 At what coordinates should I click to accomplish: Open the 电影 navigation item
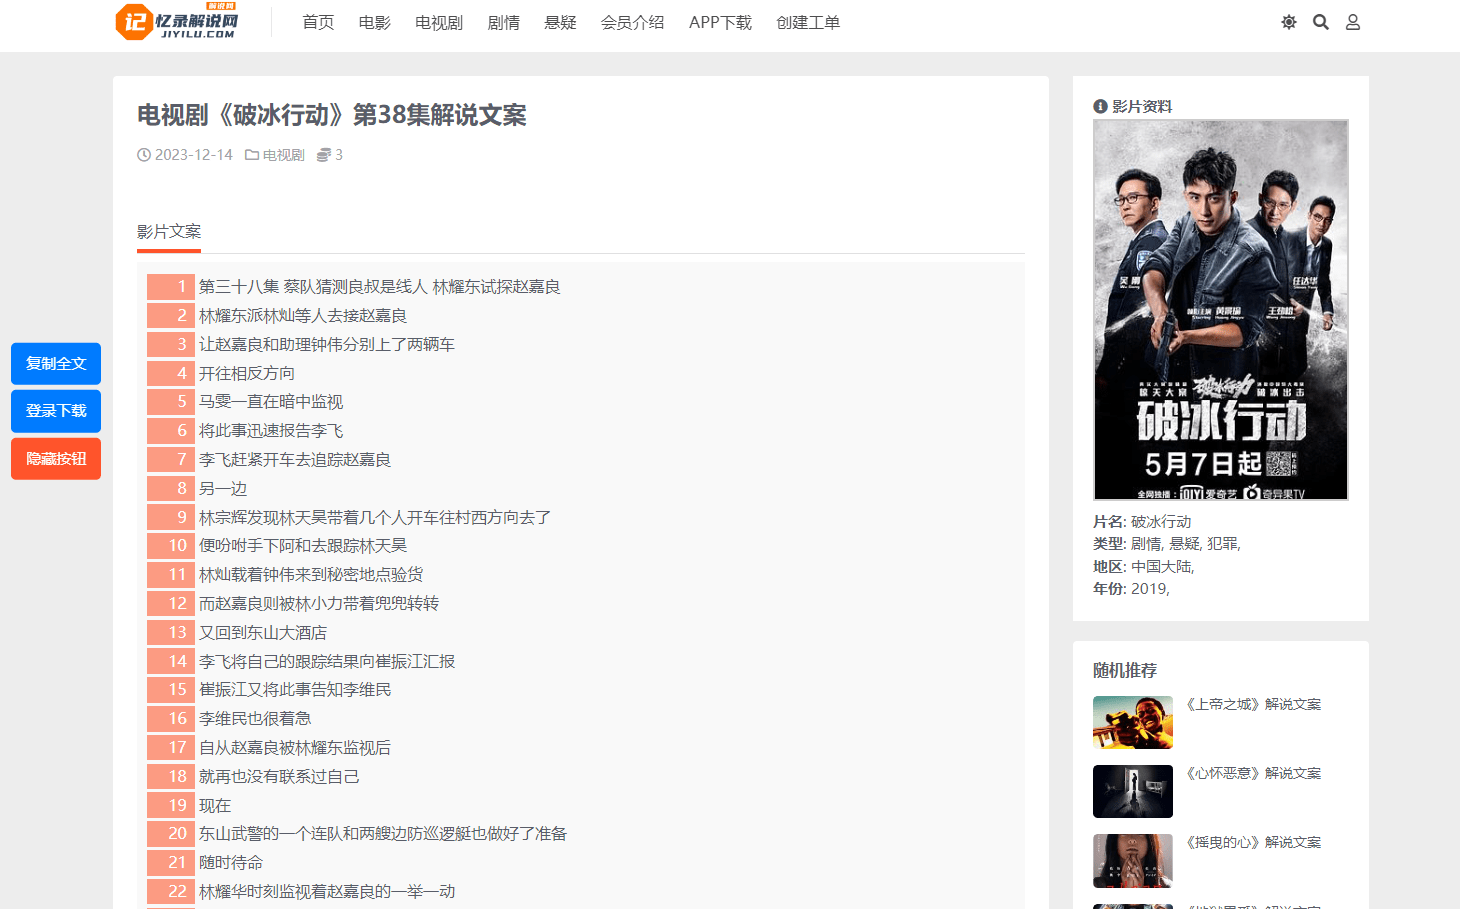(x=375, y=22)
